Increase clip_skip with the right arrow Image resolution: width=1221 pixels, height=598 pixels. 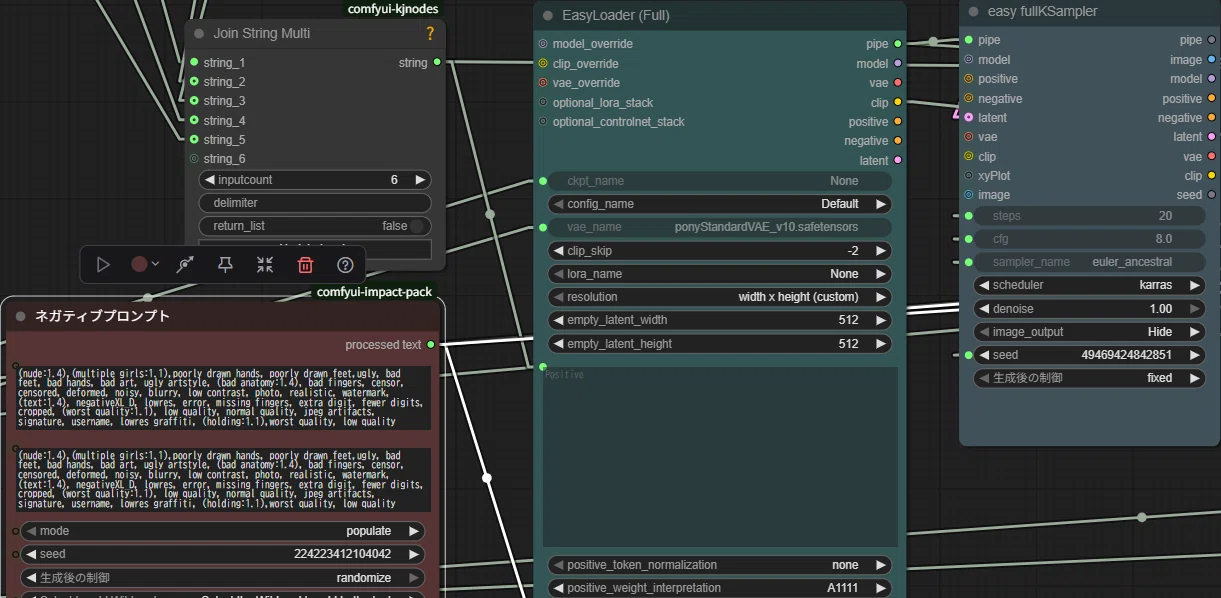pyautogui.click(x=881, y=250)
